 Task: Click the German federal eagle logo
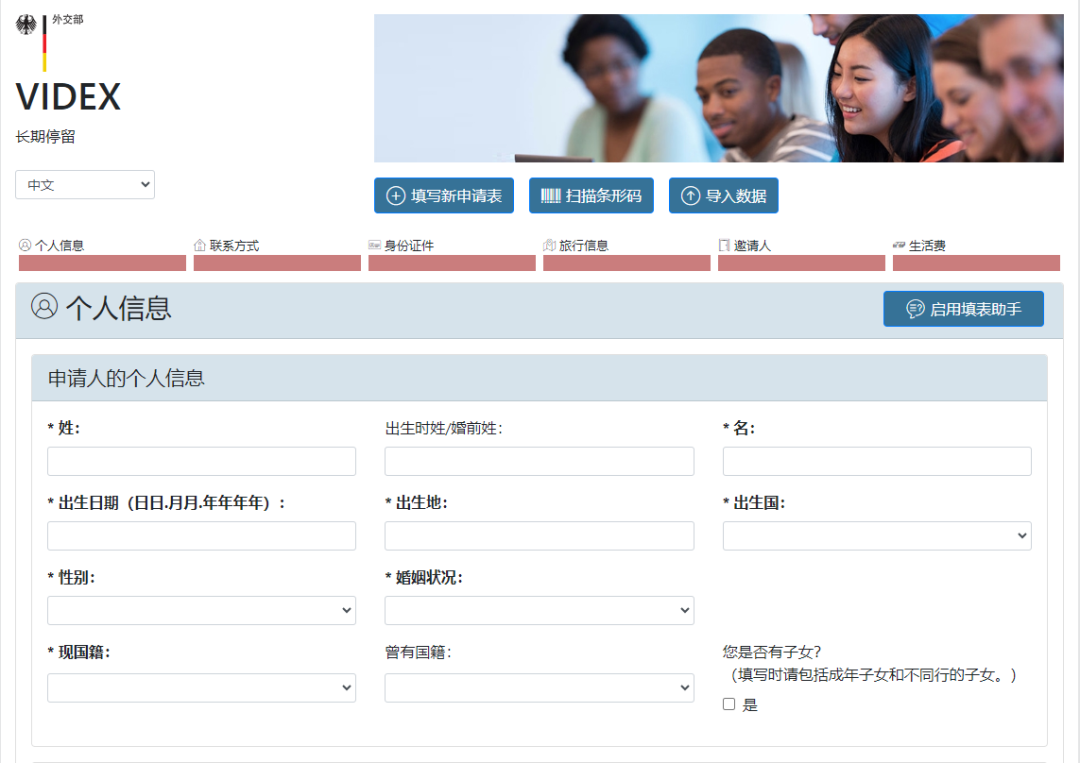(x=26, y=25)
